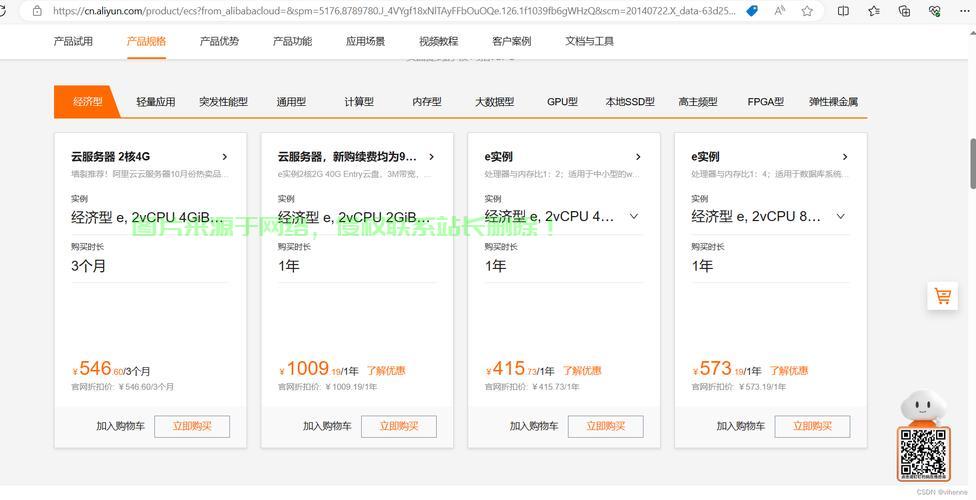Open the 内存型 instance type tab
Screen dimensions: 976x500
click(427, 102)
